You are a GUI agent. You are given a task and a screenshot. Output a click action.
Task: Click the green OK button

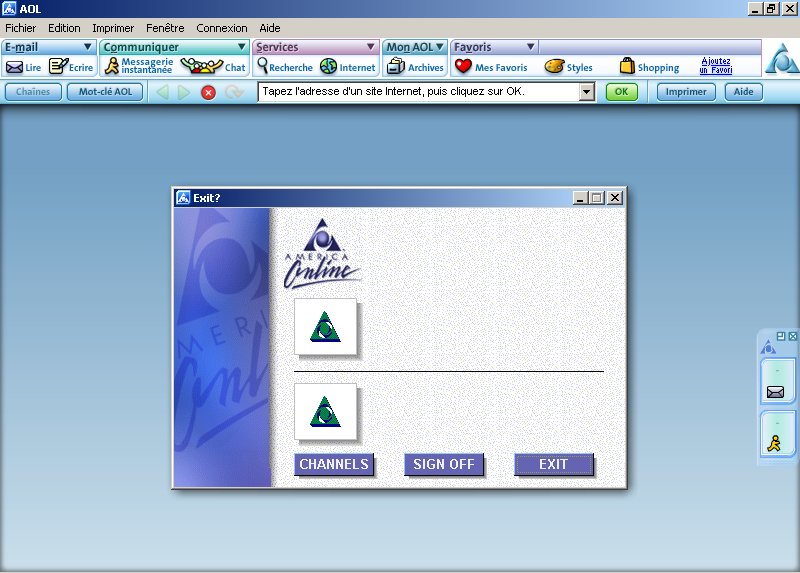coord(621,92)
